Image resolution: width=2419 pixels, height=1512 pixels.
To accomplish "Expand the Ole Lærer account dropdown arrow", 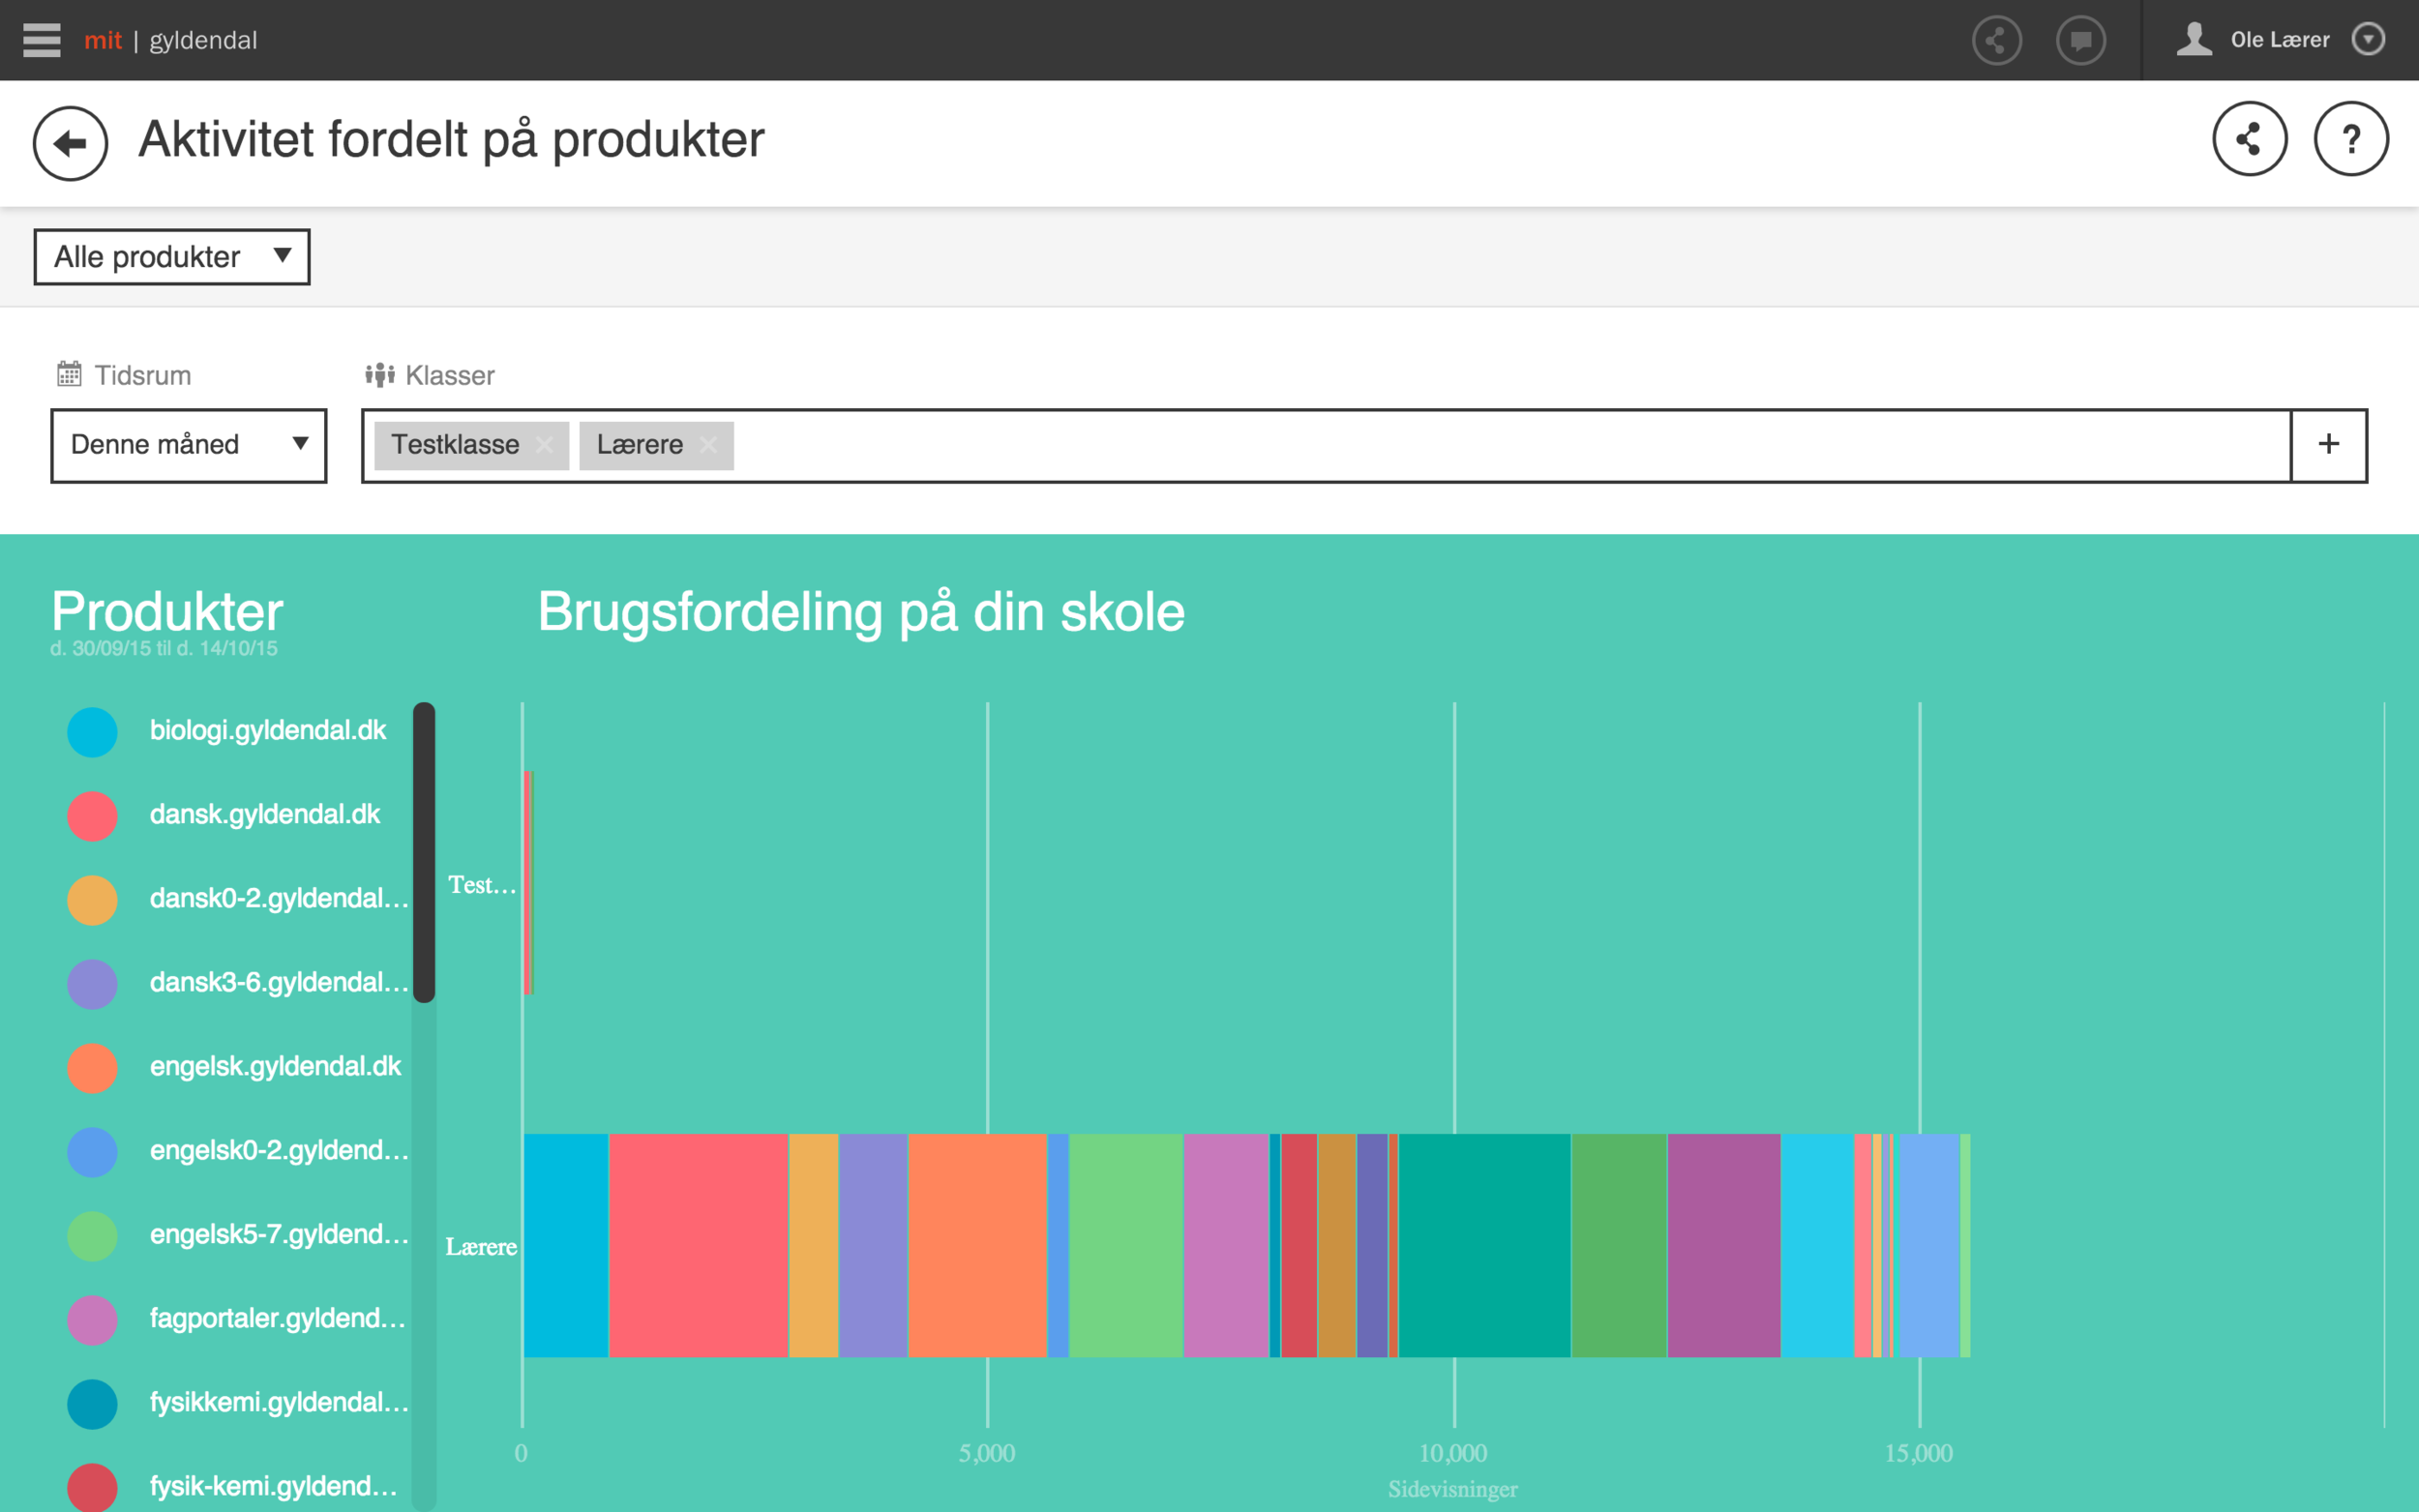I will click(x=2368, y=39).
